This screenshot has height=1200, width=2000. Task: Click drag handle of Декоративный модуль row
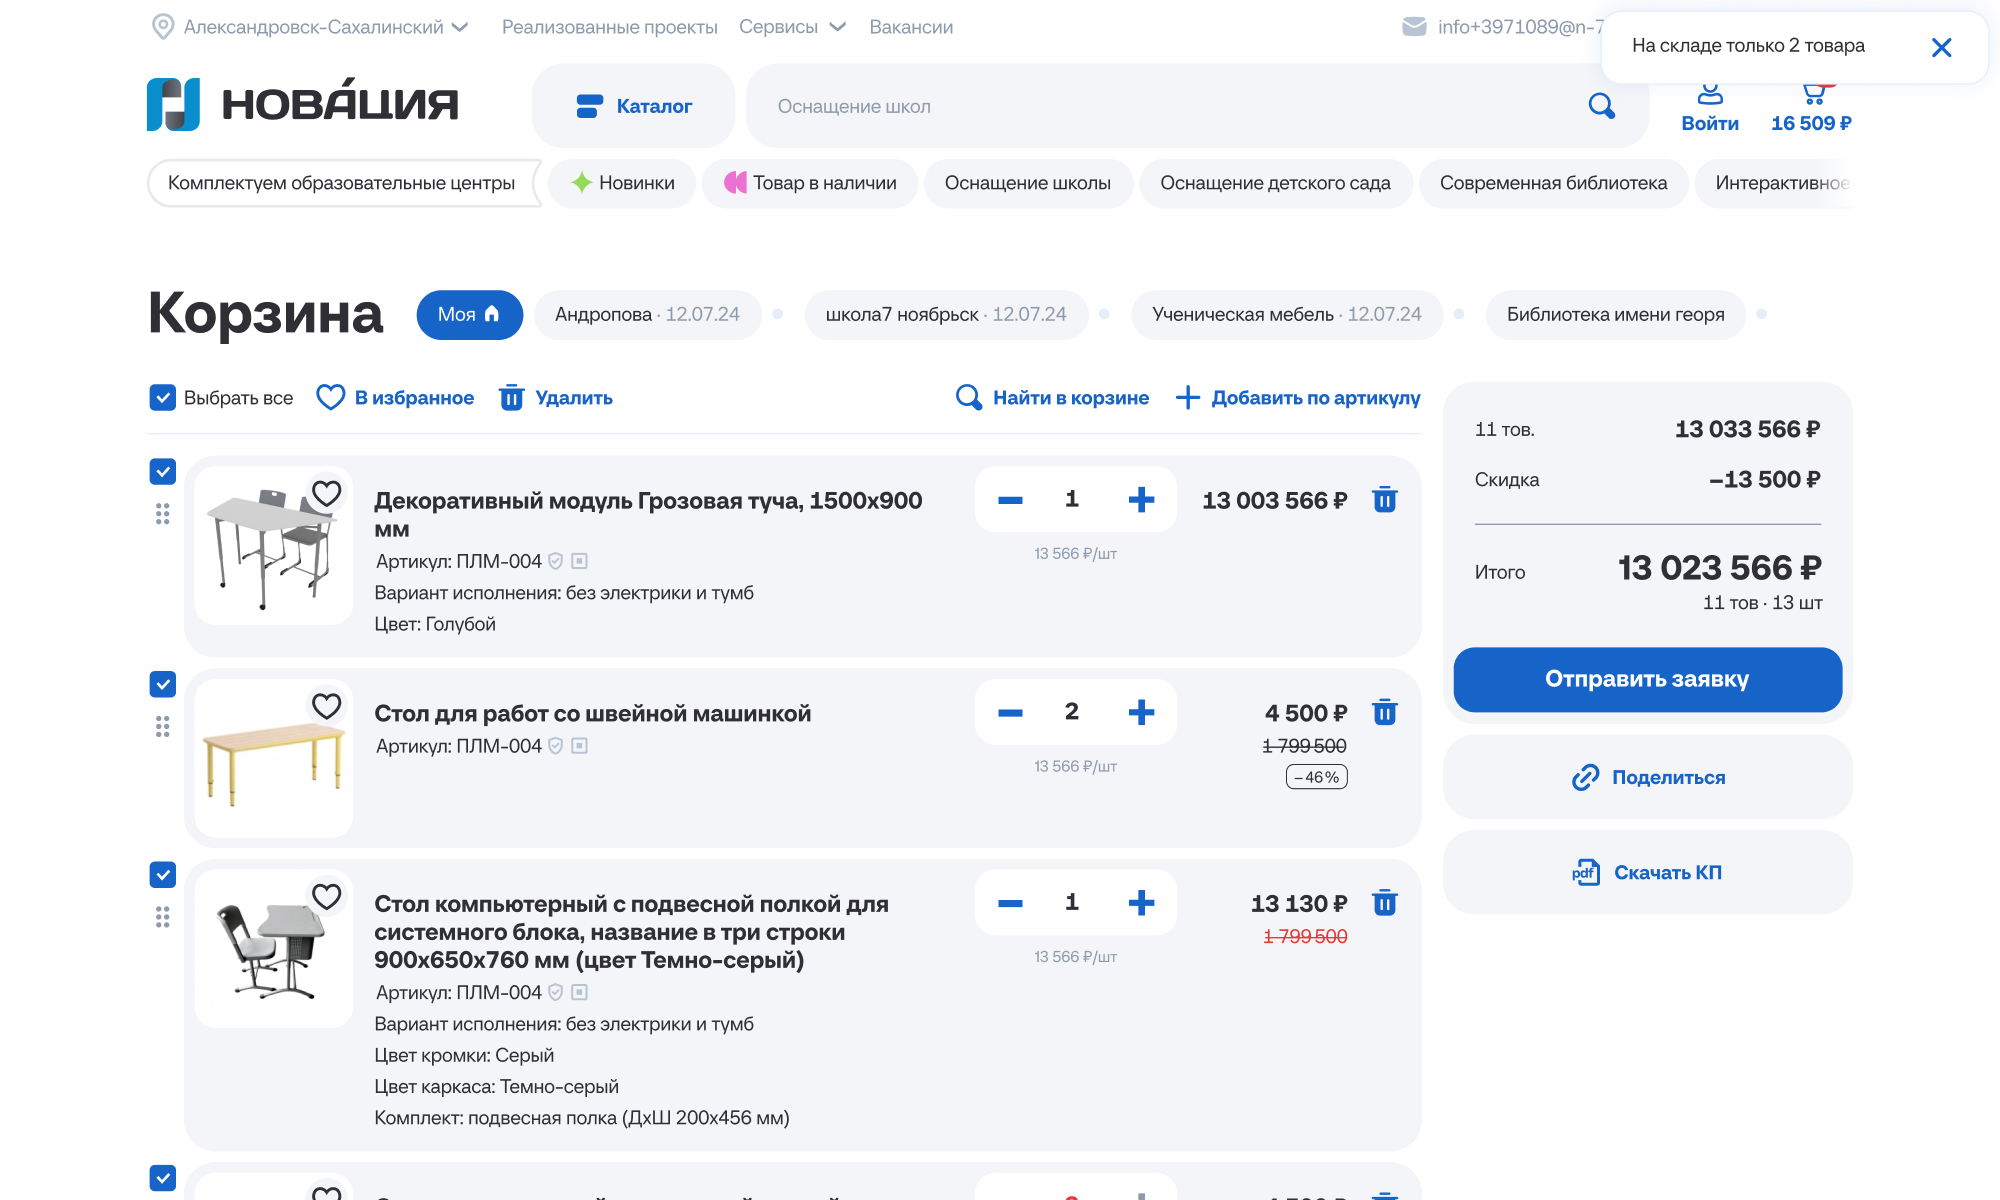tap(162, 514)
